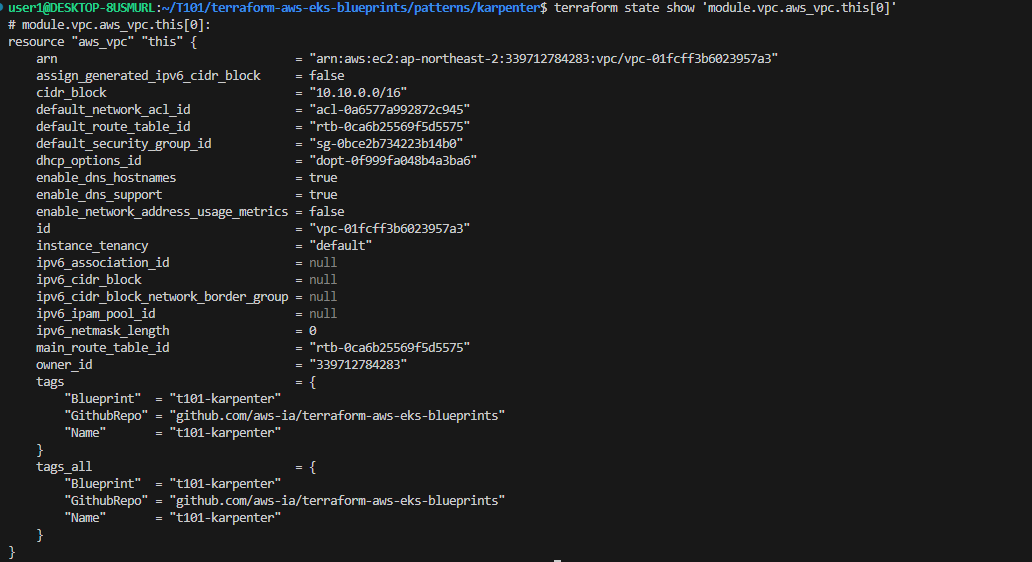1032x562 pixels.
Task: Click the "GithubRepo" value under tags
Action: pos(337,416)
